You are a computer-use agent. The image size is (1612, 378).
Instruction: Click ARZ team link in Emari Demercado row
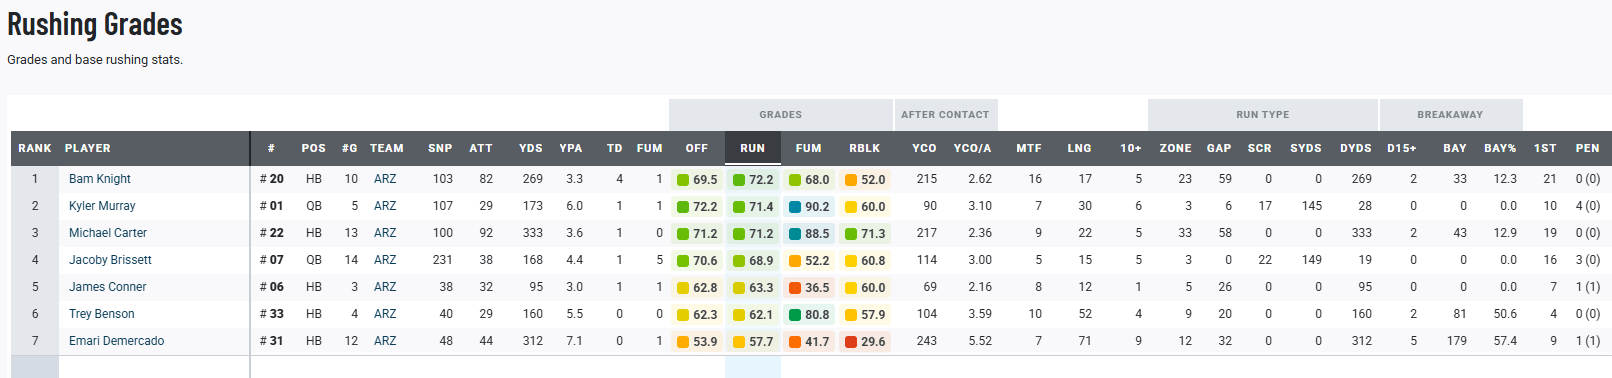[385, 341]
